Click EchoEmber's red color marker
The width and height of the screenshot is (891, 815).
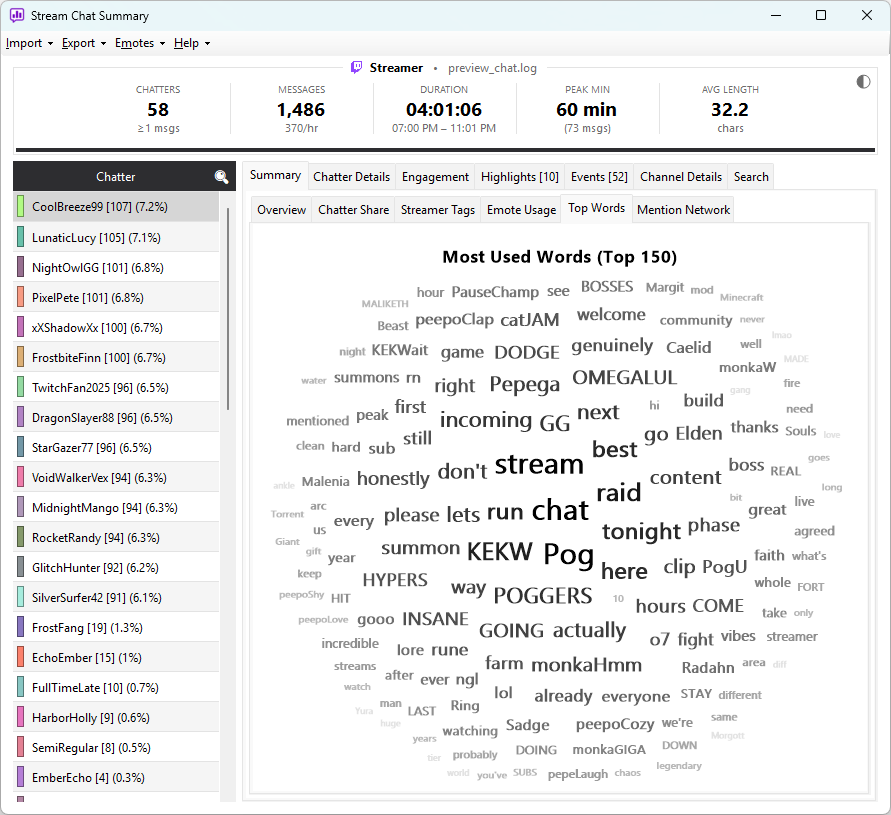pyautogui.click(x=20, y=657)
